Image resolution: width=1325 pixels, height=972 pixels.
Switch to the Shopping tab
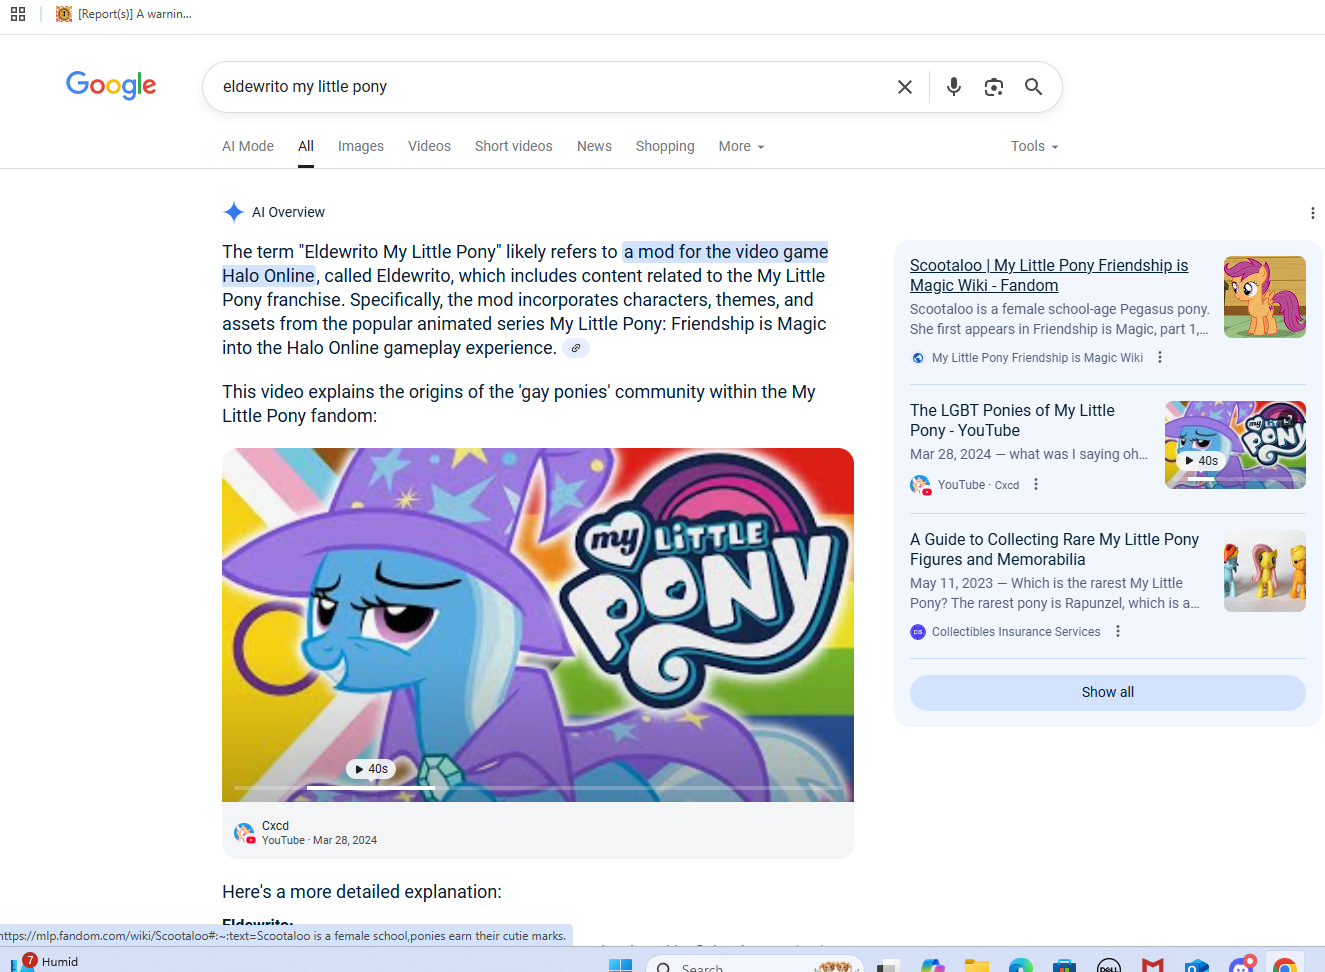click(x=665, y=146)
